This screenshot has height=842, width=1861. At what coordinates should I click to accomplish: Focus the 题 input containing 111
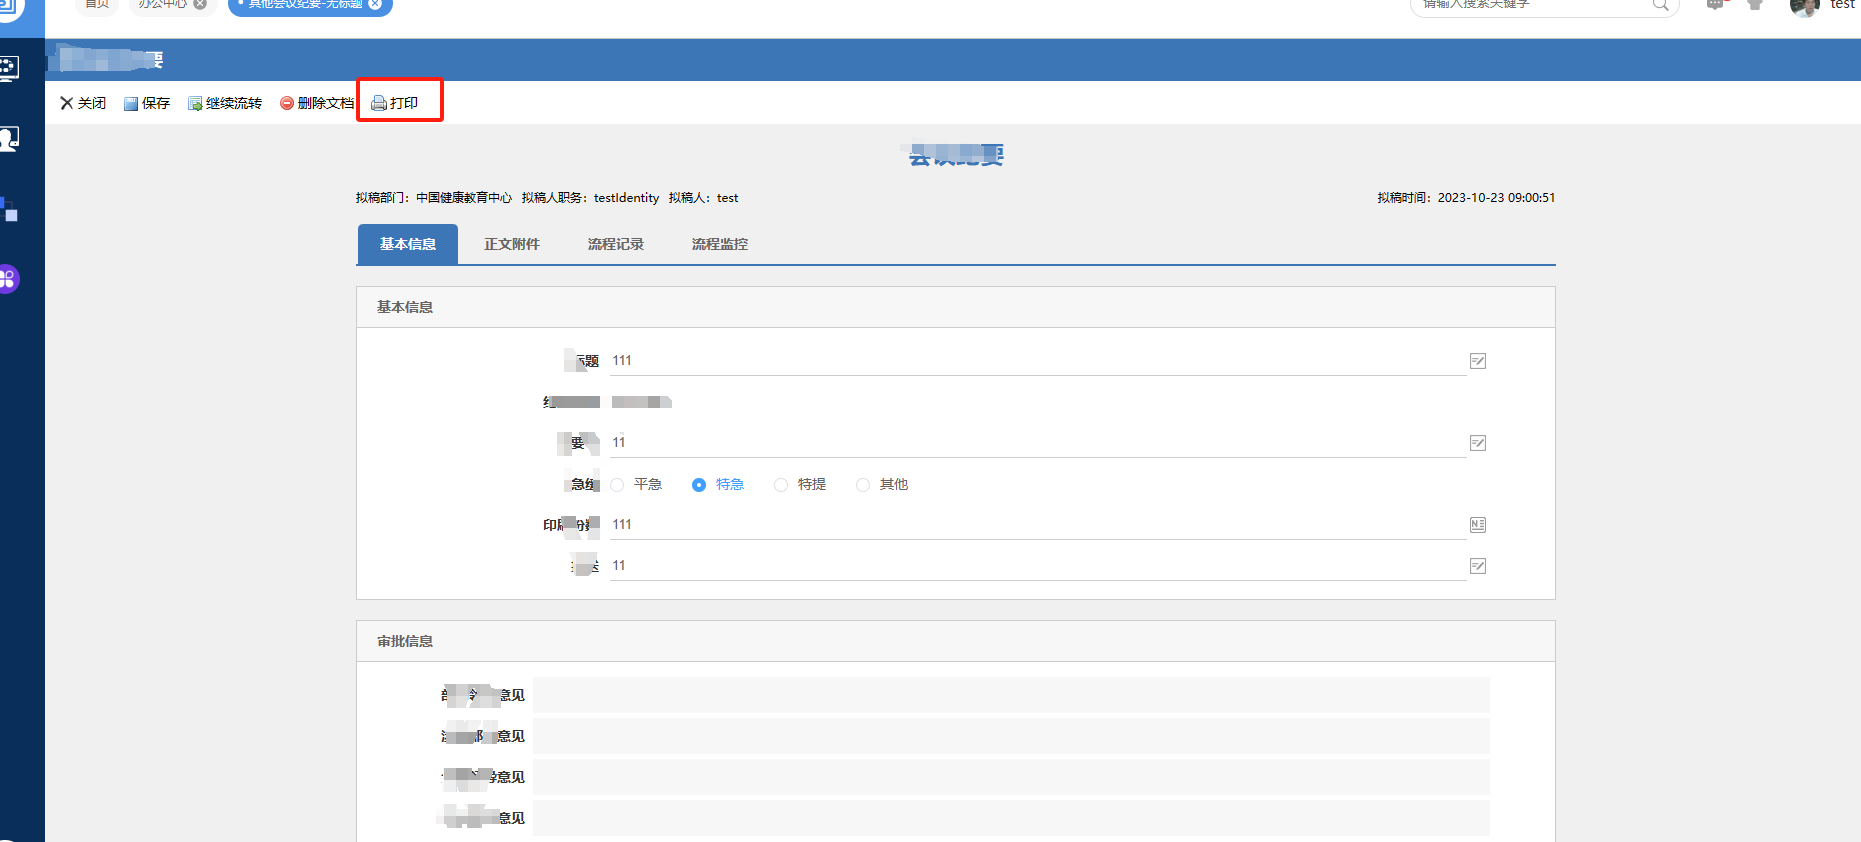click(1038, 361)
